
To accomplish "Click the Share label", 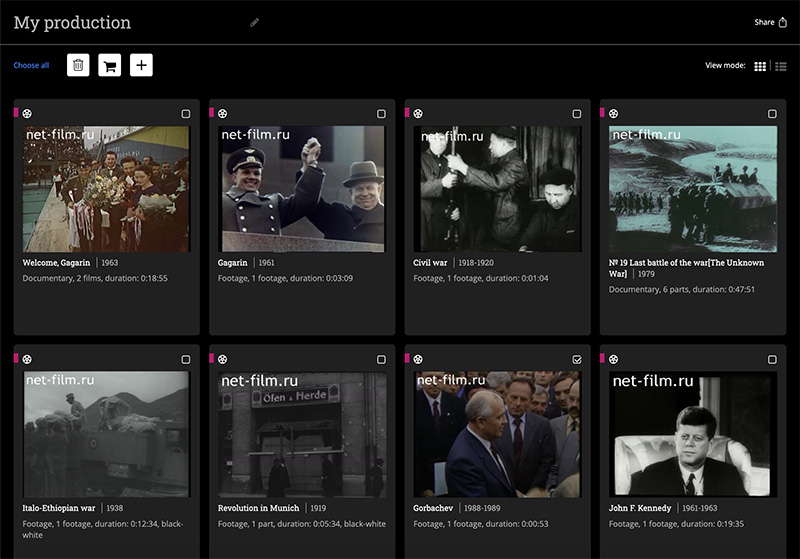I will [764, 22].
